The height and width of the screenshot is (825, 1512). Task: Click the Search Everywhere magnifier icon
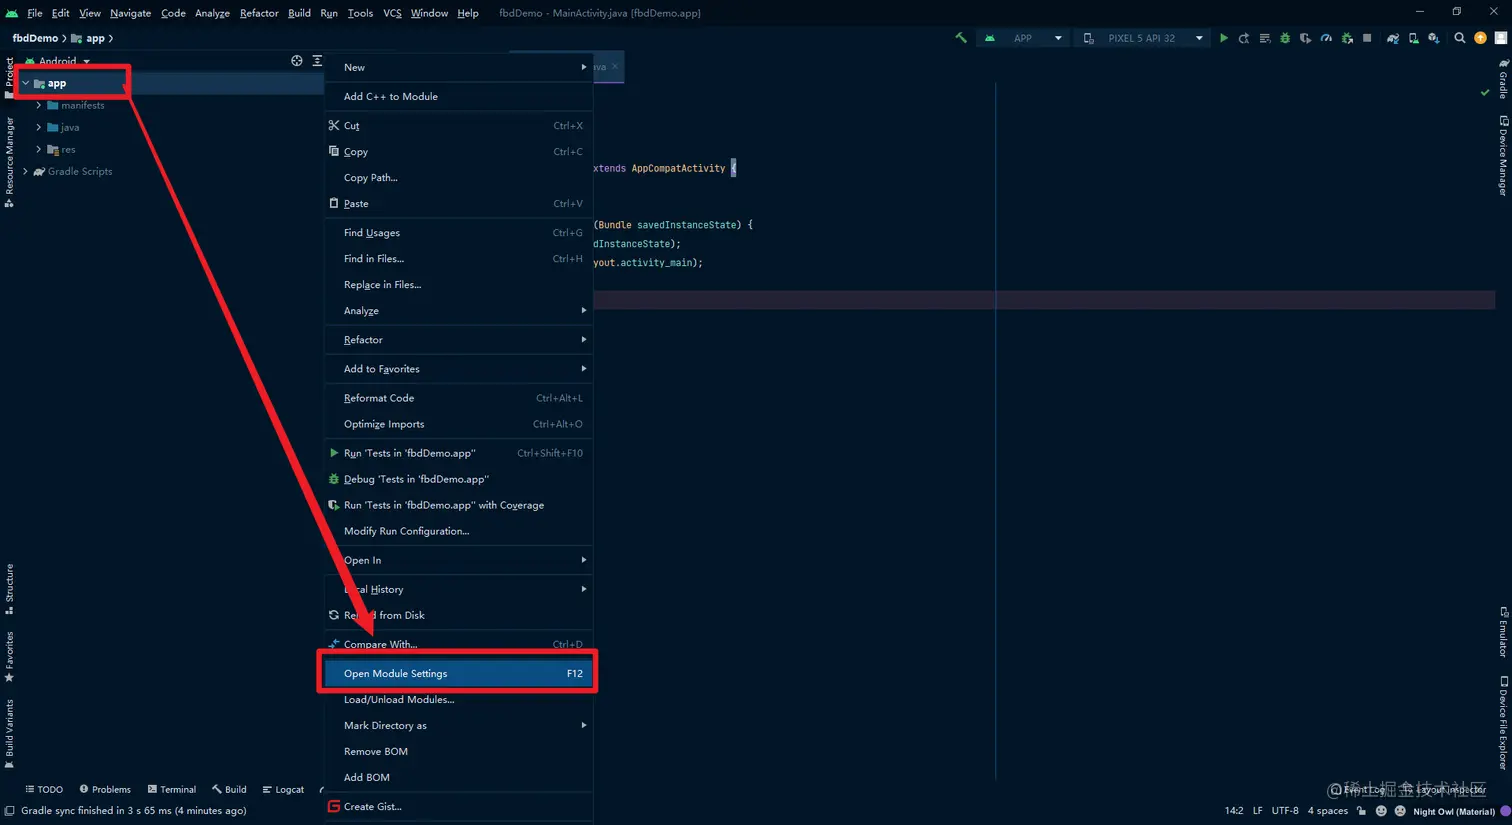point(1459,38)
